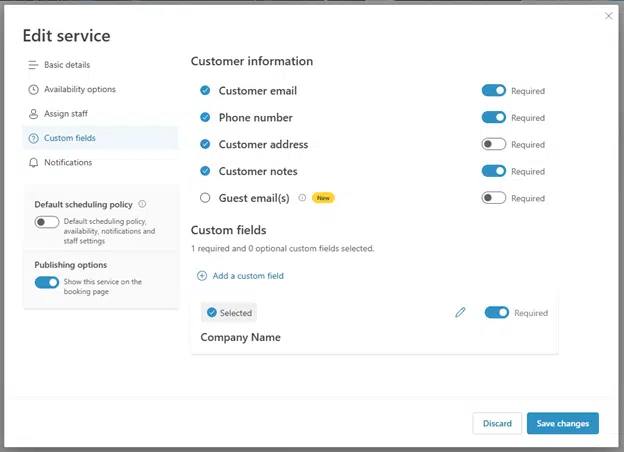The width and height of the screenshot is (624, 452).
Task: Turn off Required toggle for Customer email
Action: [493, 90]
